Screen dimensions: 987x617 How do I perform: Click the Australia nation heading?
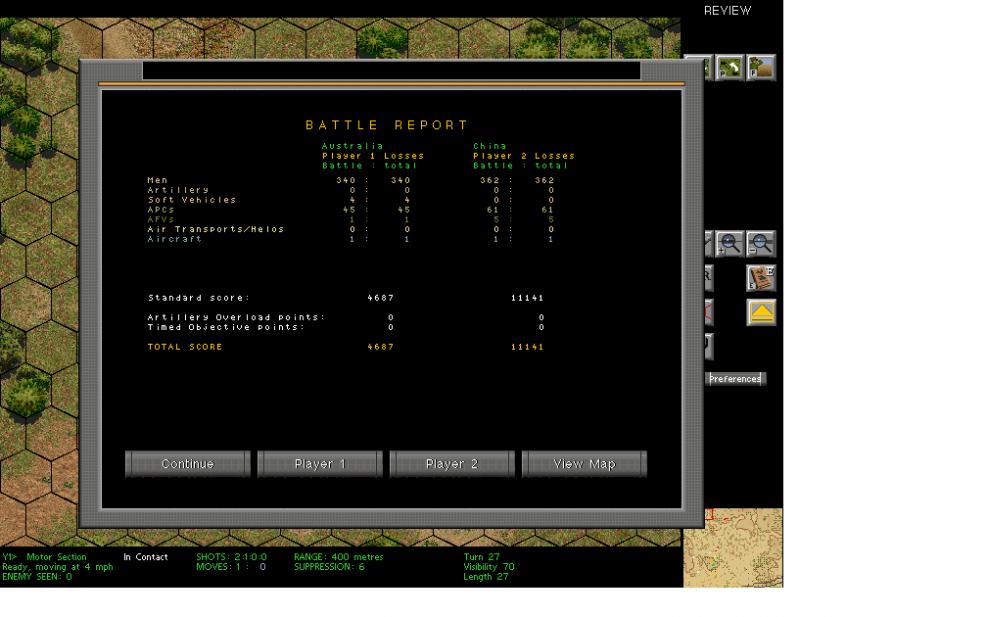pyautogui.click(x=352, y=146)
